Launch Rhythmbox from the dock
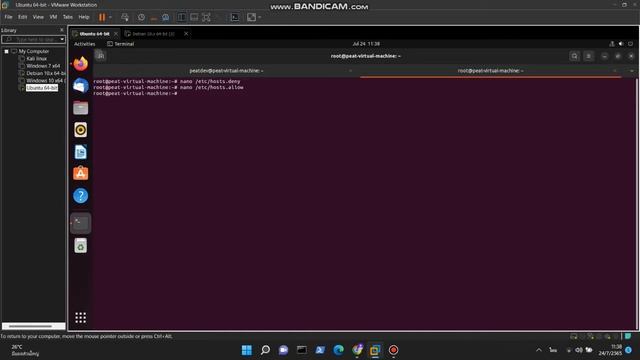Screen dimensions: 640x360 (80, 130)
